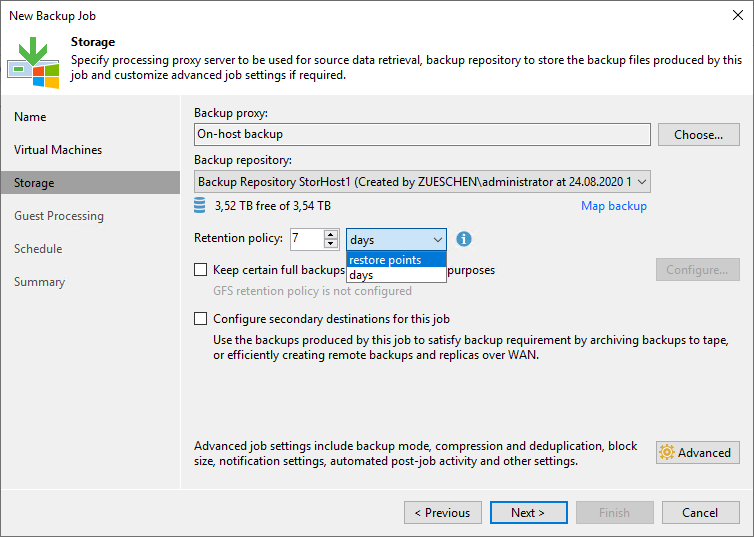Click the retention policy number field
Screen dimensions: 754x537
307,239
